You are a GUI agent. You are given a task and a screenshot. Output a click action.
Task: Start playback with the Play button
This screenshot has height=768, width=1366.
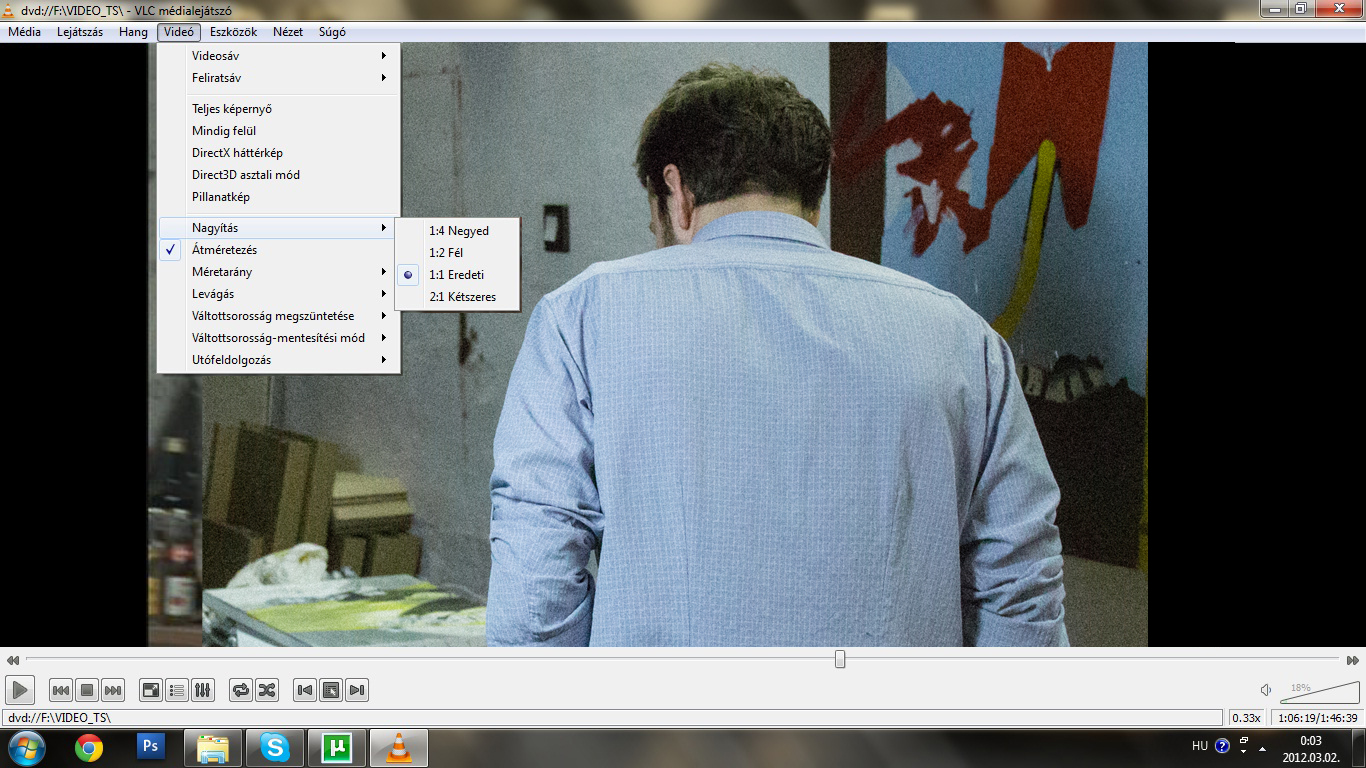(20, 689)
